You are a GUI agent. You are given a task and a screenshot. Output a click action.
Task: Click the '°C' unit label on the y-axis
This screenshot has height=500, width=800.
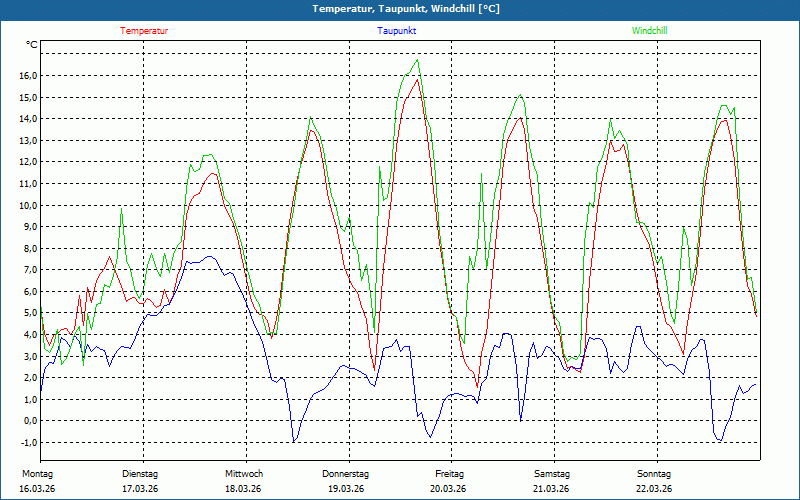point(32,45)
